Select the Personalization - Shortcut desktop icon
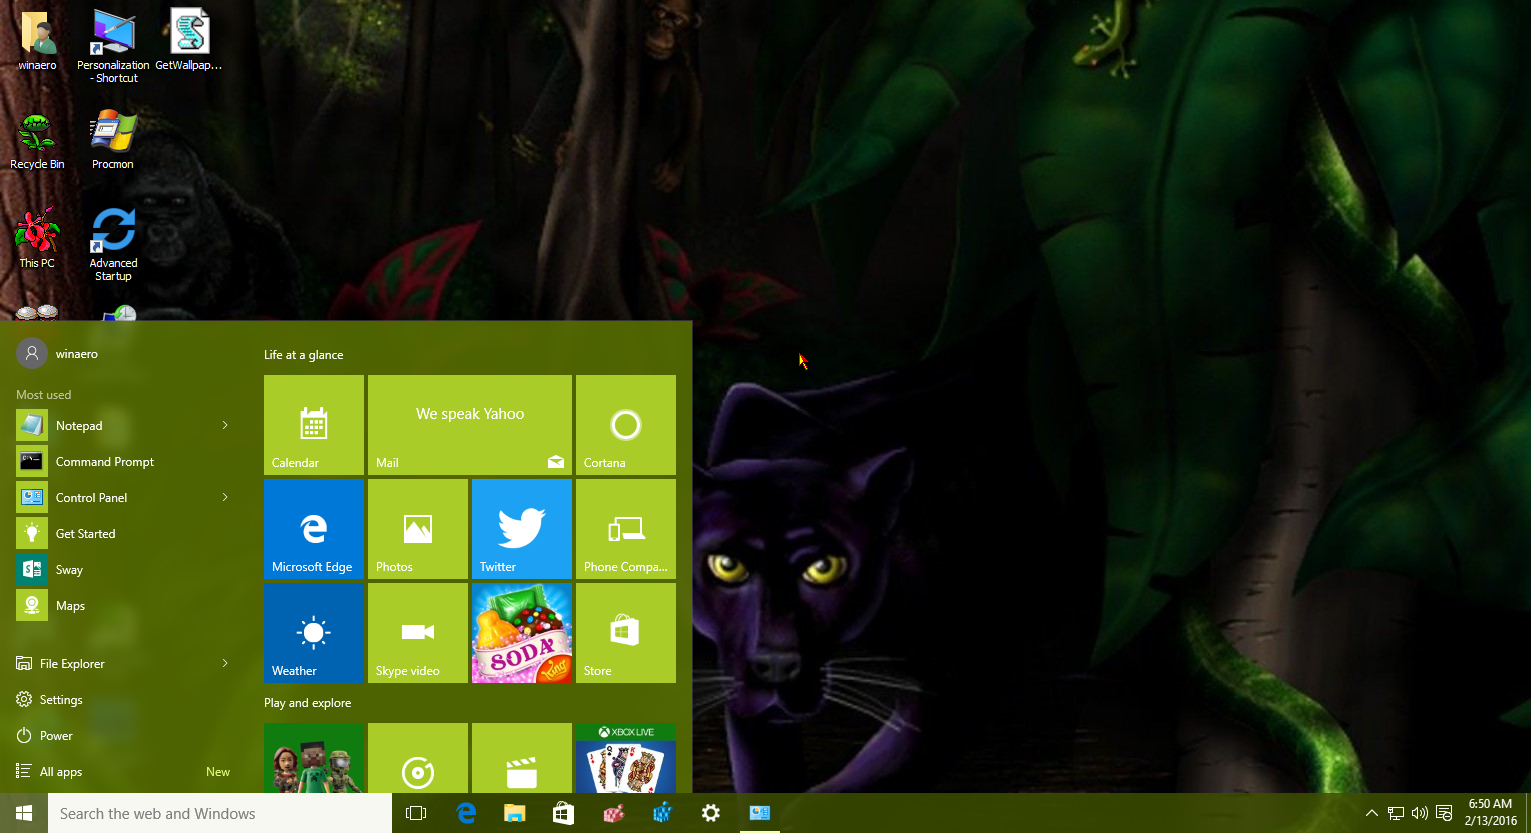The image size is (1531, 833). pos(113,46)
